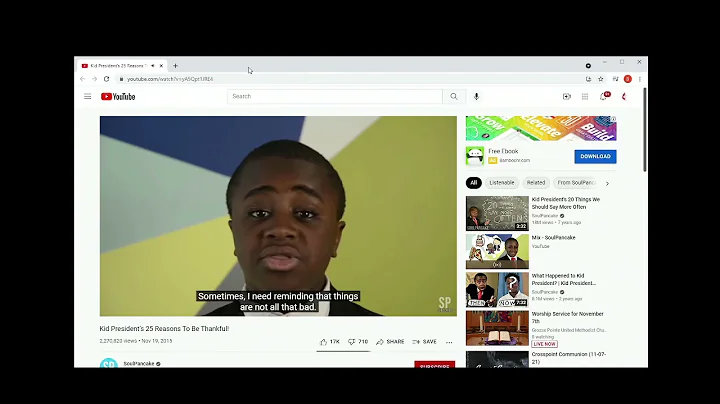The width and height of the screenshot is (720, 404).
Task: Open Crosspoint Communion video title
Action: coord(568,358)
